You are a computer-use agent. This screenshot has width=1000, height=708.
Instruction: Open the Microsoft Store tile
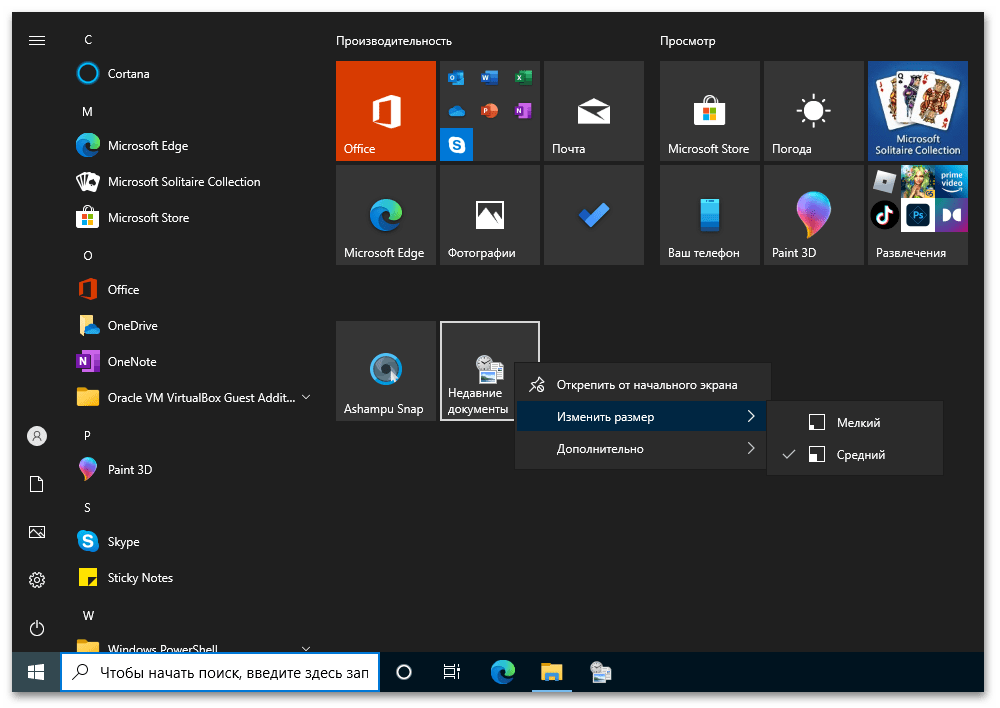[x=709, y=111]
